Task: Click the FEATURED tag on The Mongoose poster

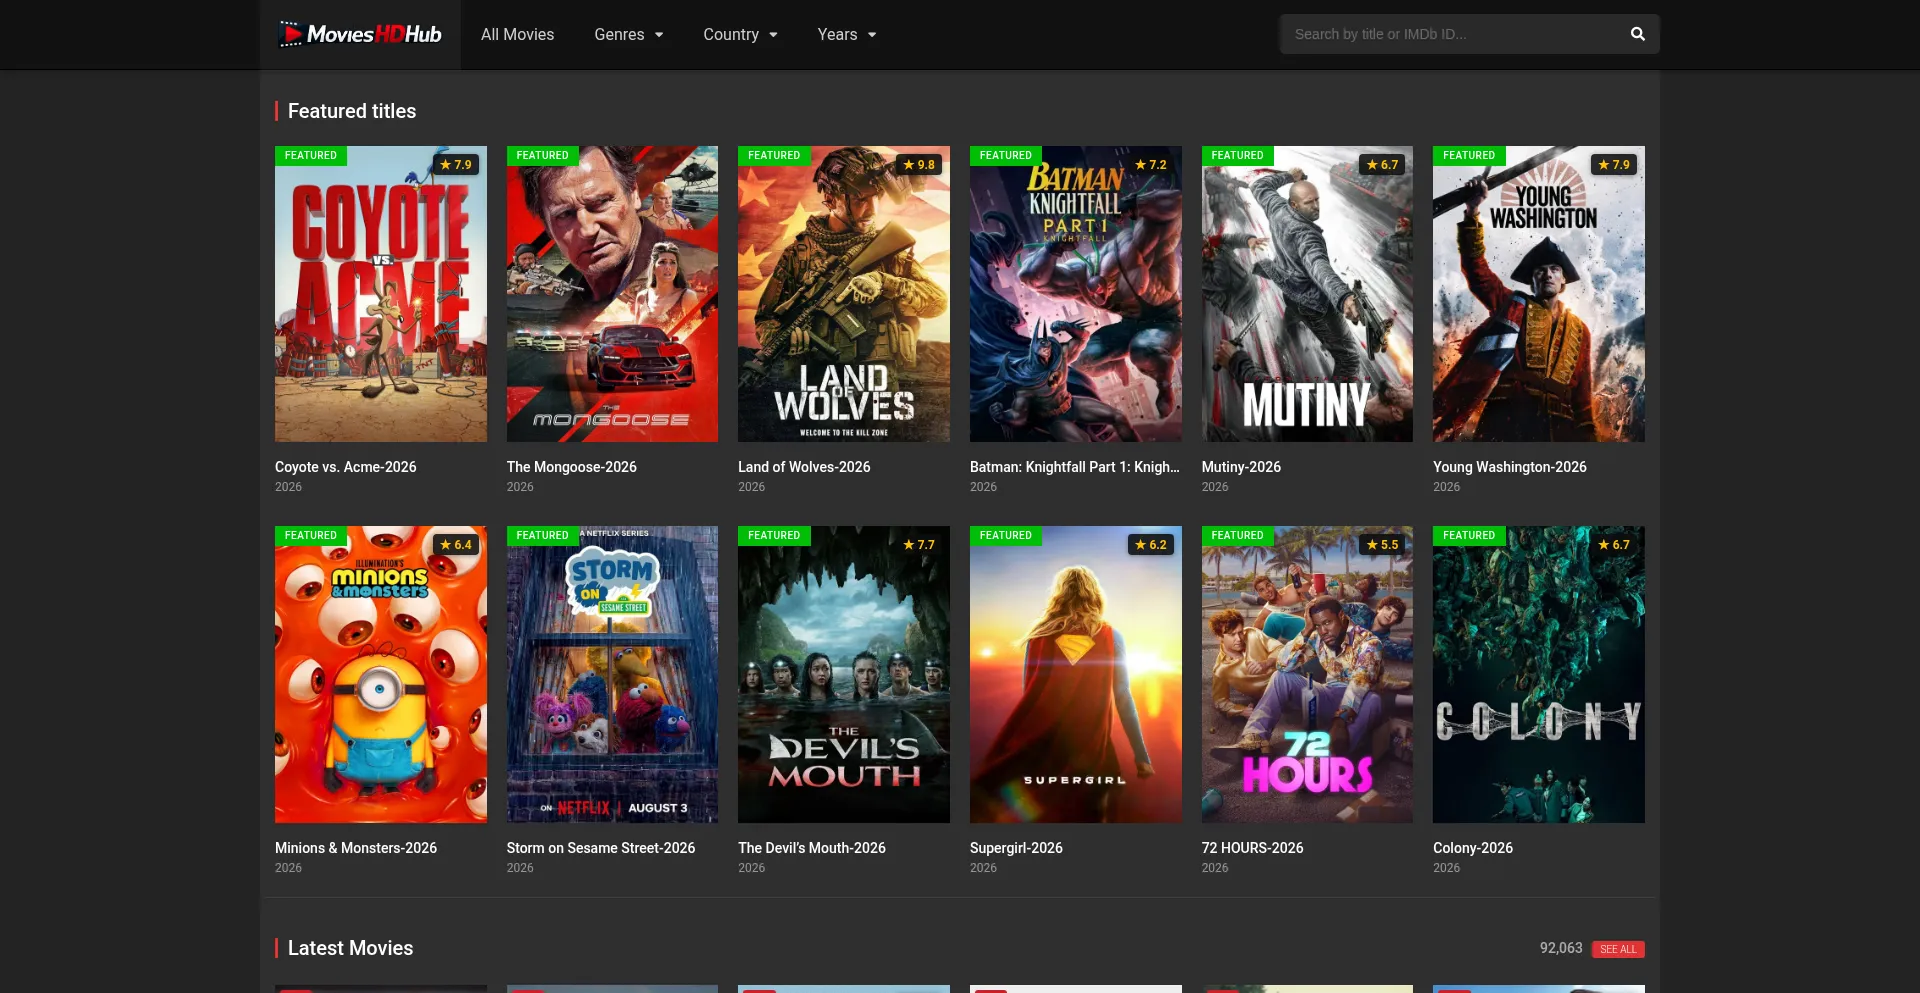Action: click(542, 156)
